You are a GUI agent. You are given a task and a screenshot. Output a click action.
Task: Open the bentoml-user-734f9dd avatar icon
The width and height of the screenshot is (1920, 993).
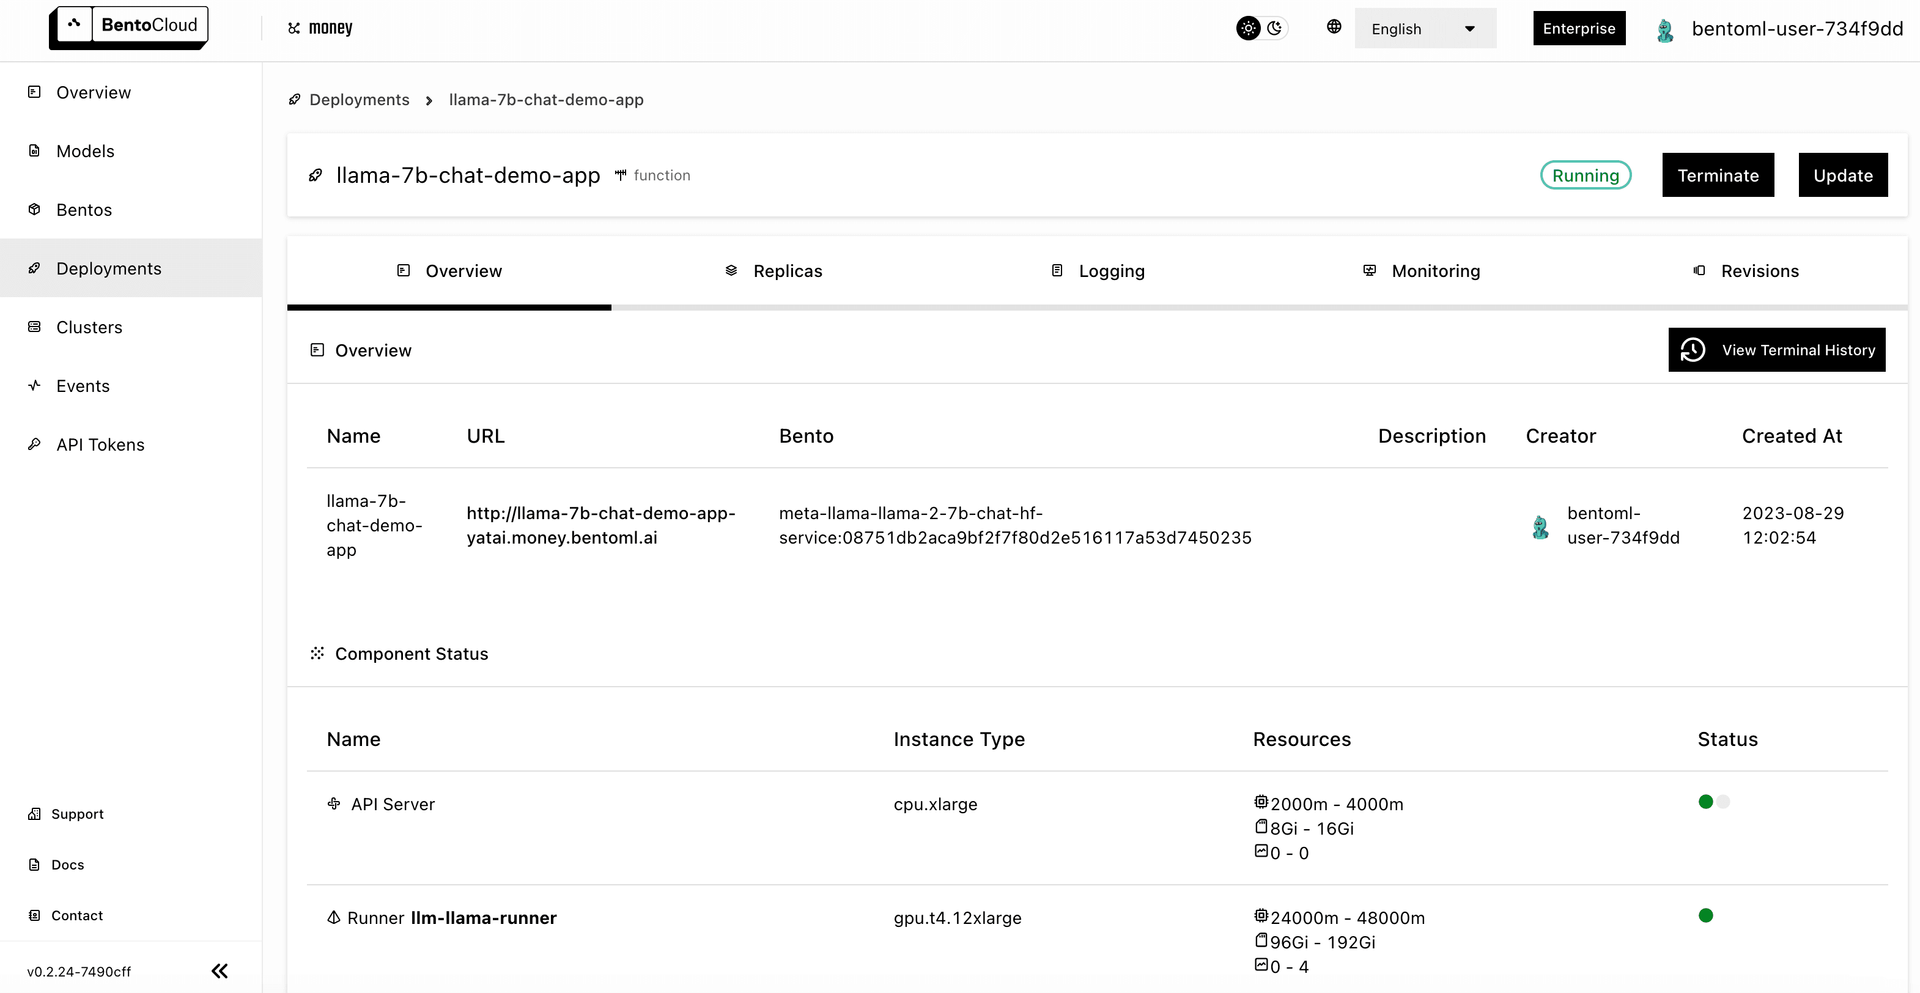pyautogui.click(x=1665, y=30)
